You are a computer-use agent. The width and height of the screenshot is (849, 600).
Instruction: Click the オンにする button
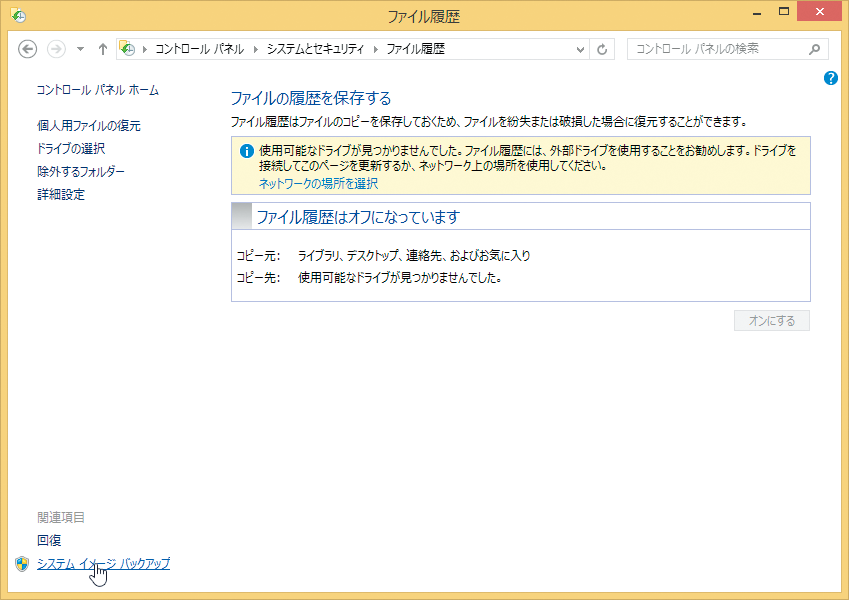click(x=772, y=321)
